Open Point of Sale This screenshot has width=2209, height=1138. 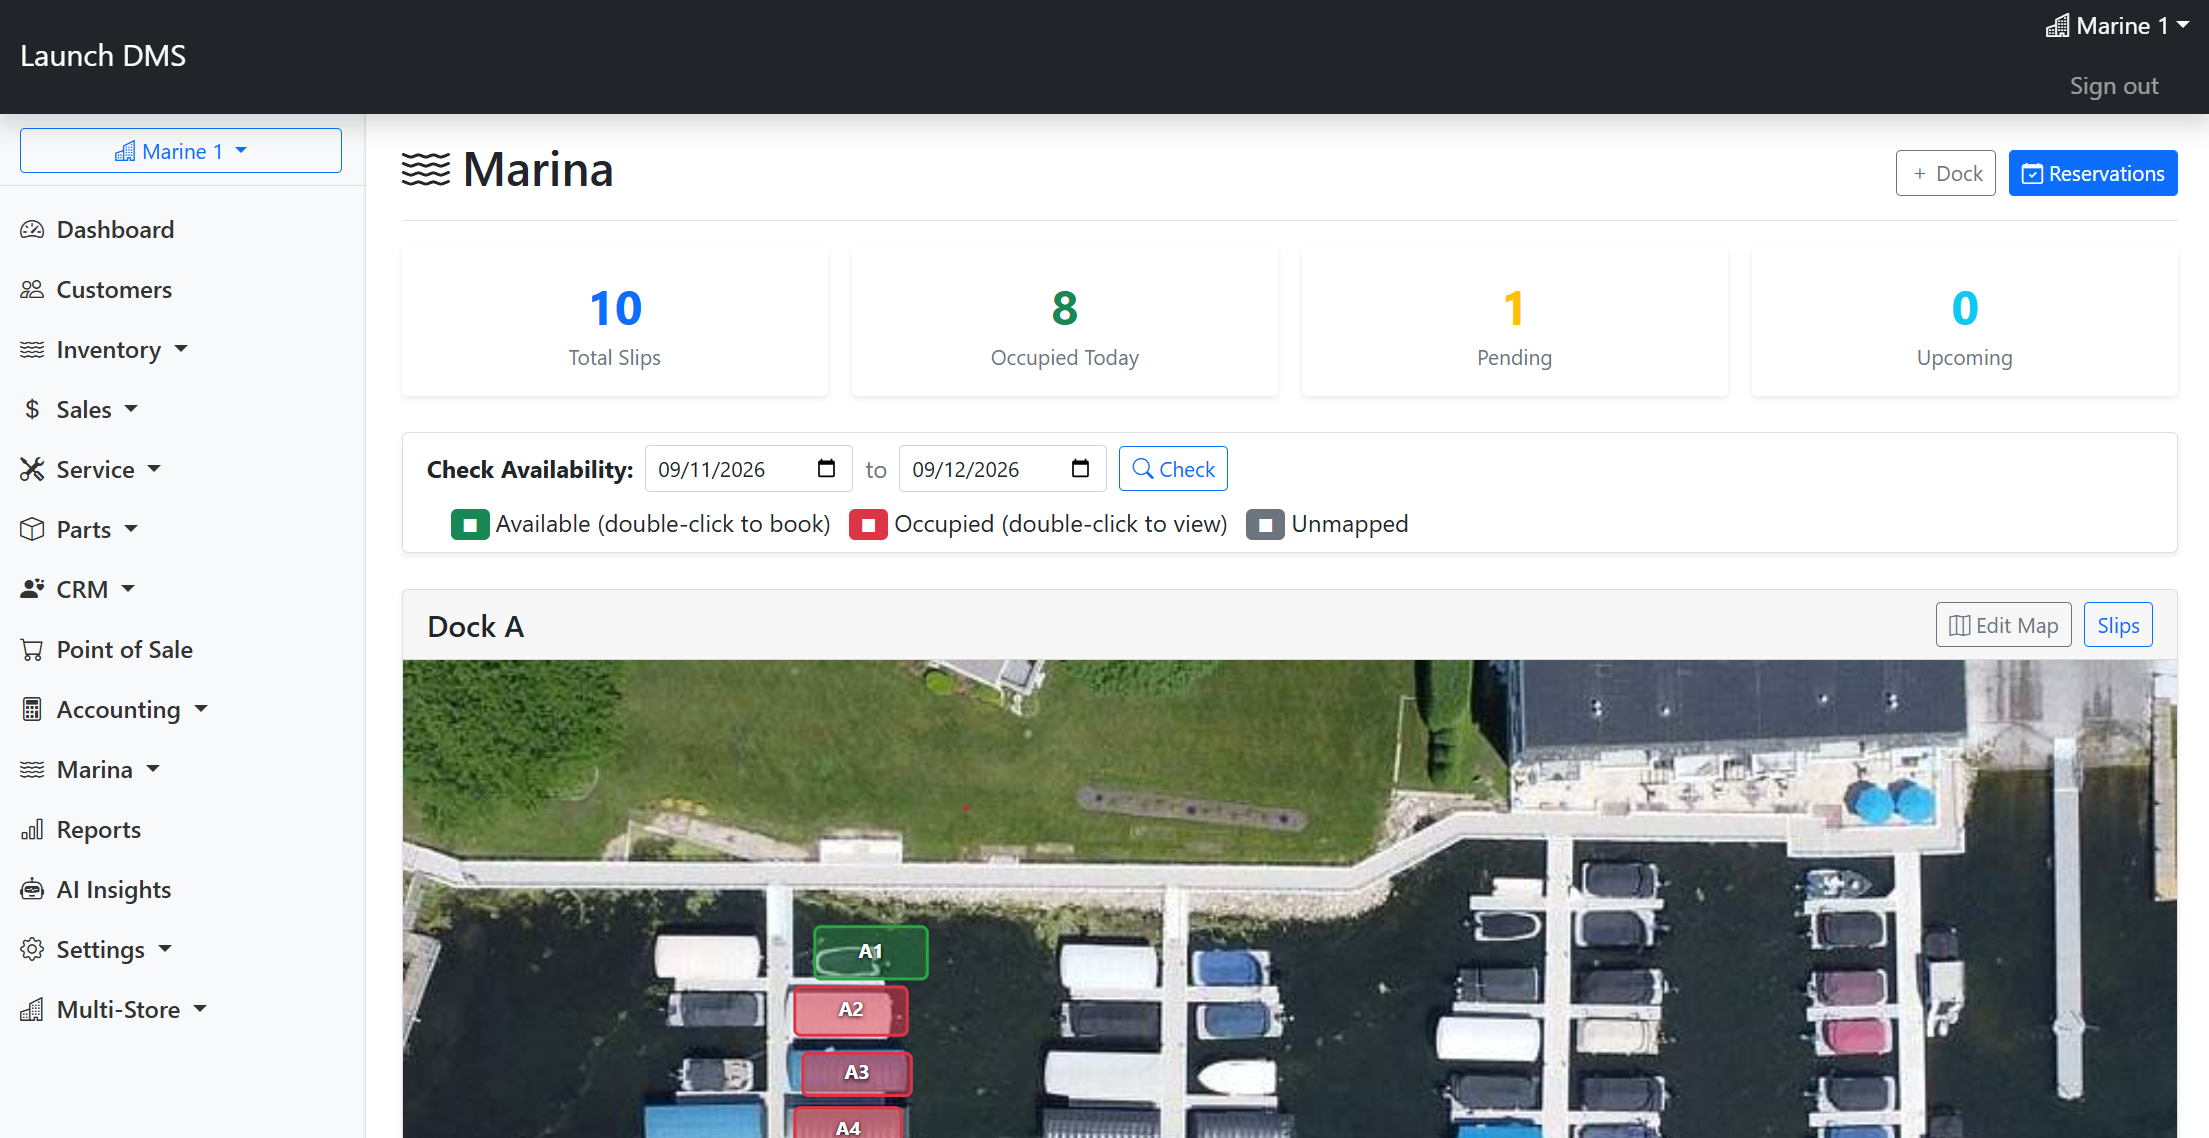[125, 650]
